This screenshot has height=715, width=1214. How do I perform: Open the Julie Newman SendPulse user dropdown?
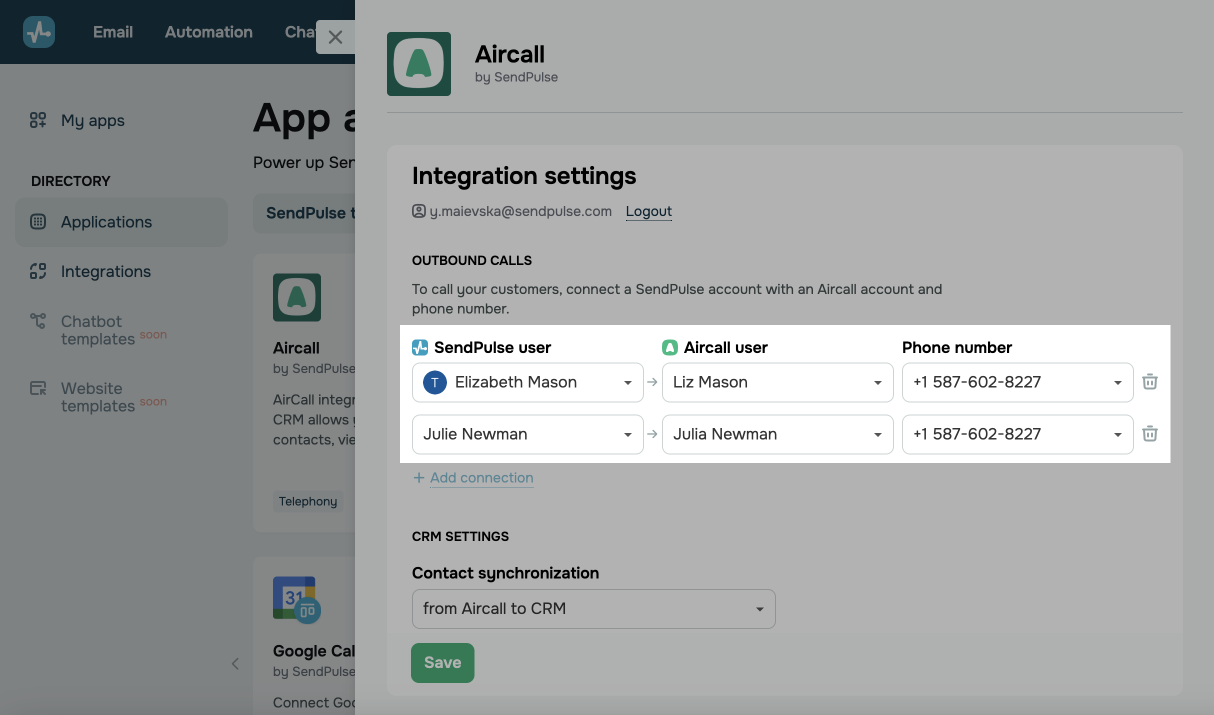point(528,434)
